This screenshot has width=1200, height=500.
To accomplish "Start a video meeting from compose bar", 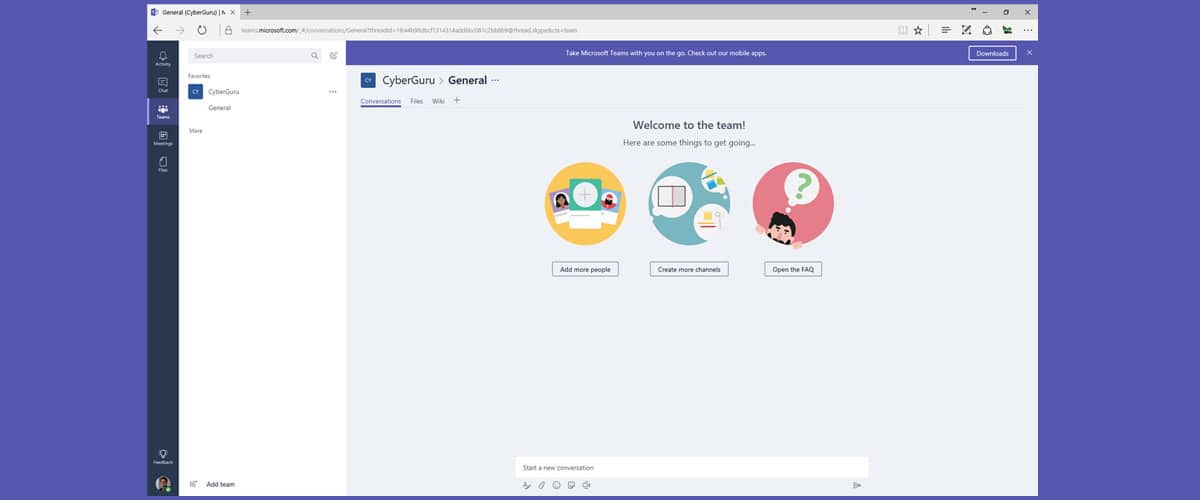I will point(586,485).
